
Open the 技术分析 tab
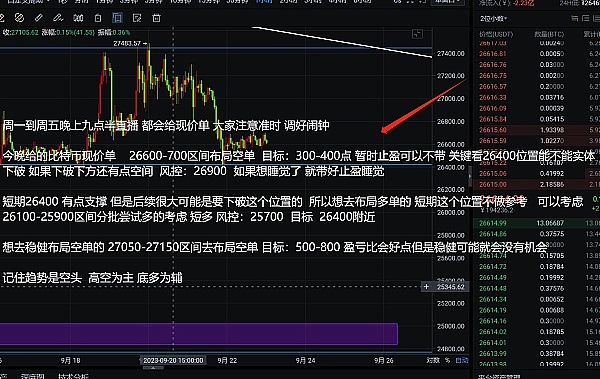73,376
